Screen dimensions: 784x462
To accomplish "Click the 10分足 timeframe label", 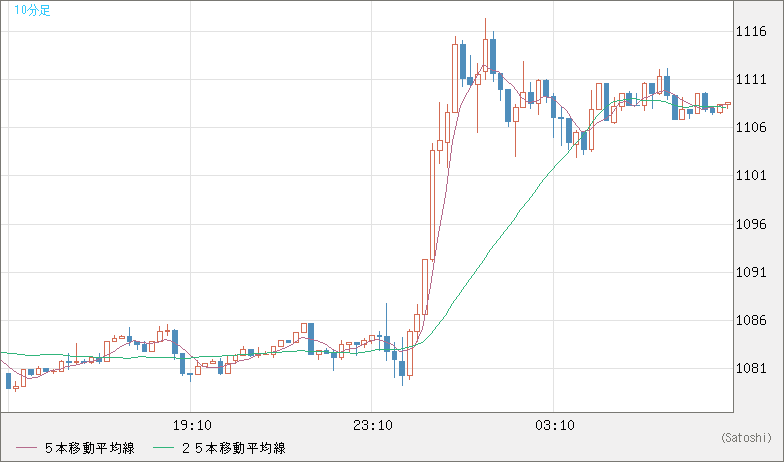I will (33, 11).
